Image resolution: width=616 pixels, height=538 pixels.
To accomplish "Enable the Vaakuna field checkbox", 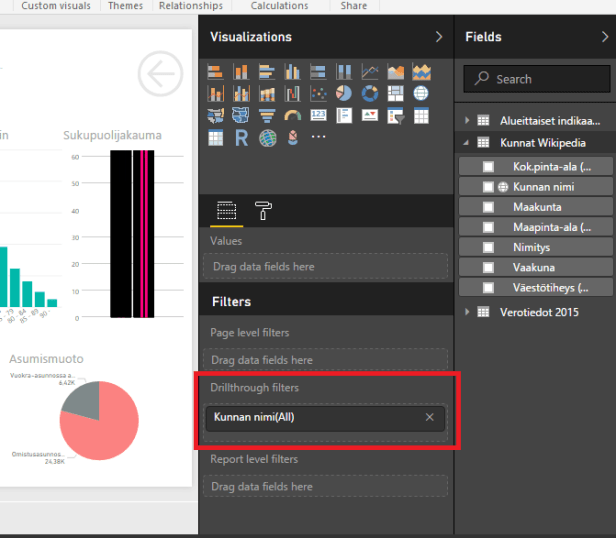I will pos(488,268).
